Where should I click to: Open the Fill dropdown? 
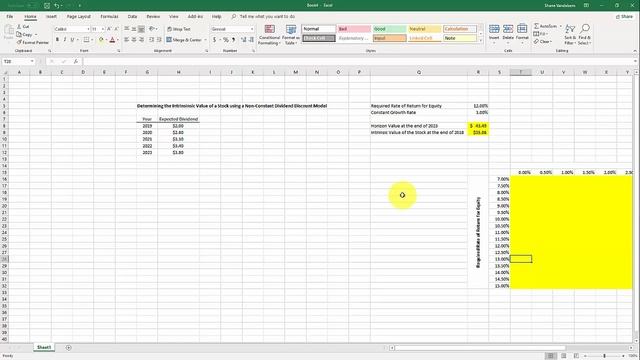(x=540, y=34)
